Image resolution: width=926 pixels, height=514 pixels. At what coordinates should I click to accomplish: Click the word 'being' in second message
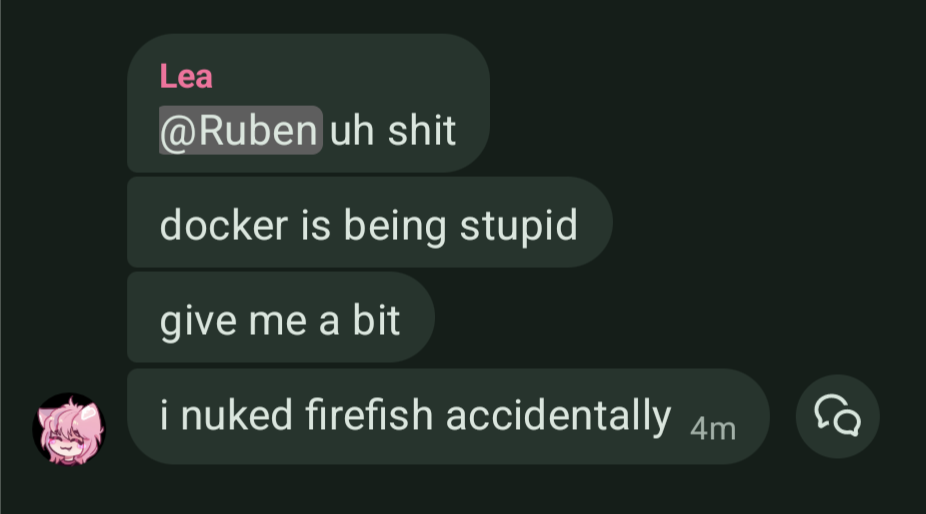pos(395,225)
